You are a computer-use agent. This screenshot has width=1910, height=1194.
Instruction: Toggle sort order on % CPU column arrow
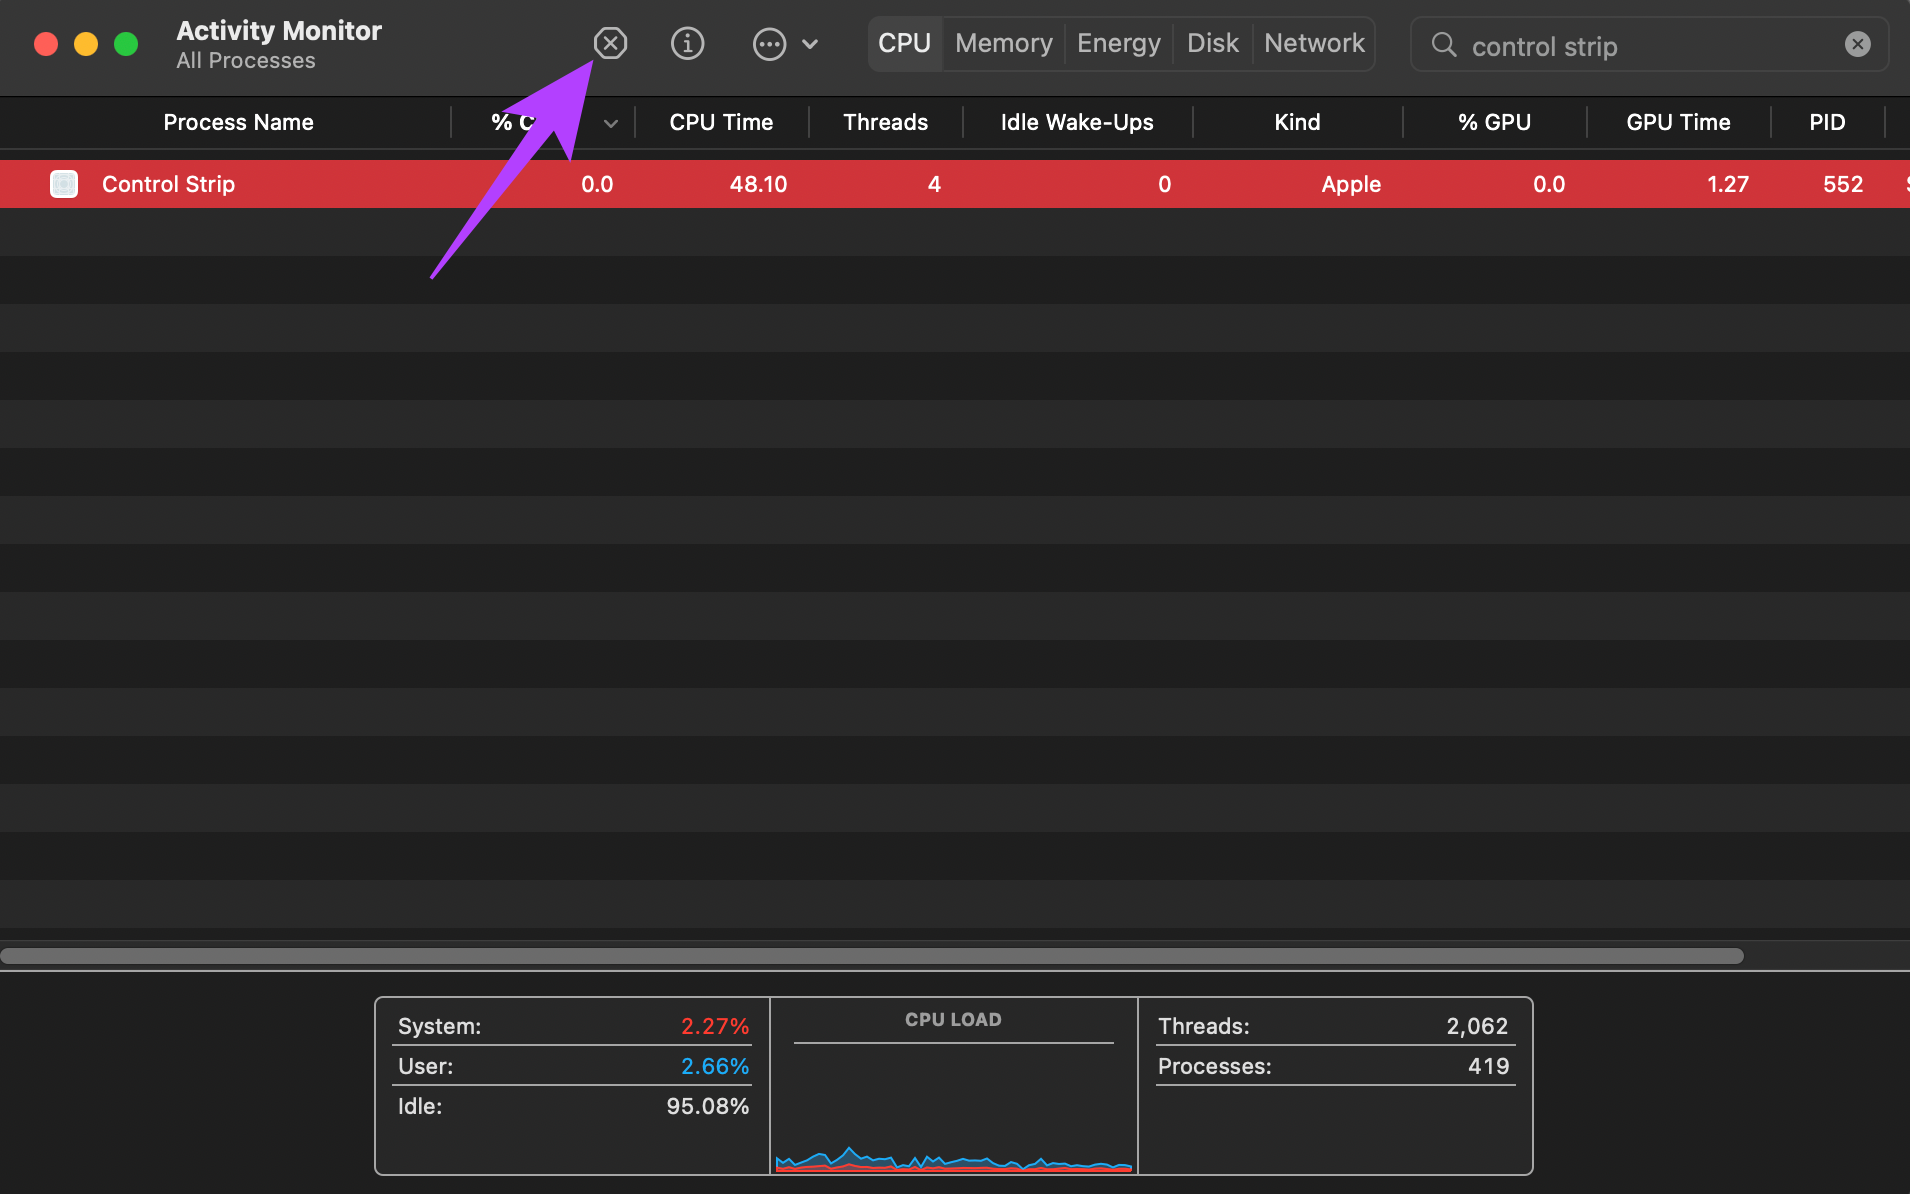click(x=610, y=123)
